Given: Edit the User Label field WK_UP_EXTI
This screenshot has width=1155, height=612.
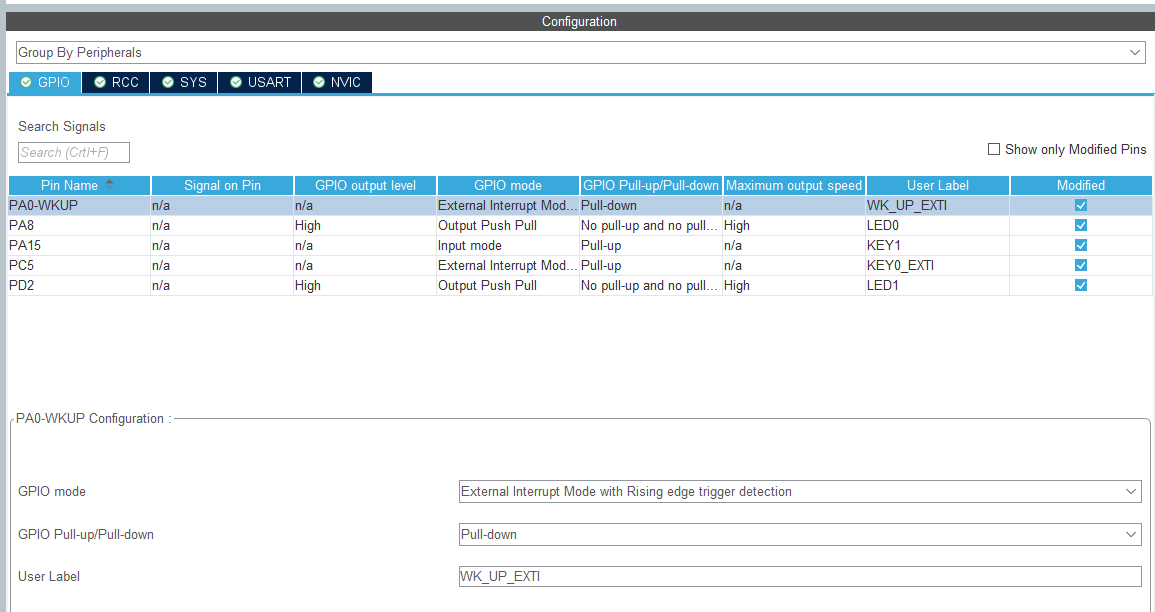Looking at the screenshot, I should (x=799, y=576).
